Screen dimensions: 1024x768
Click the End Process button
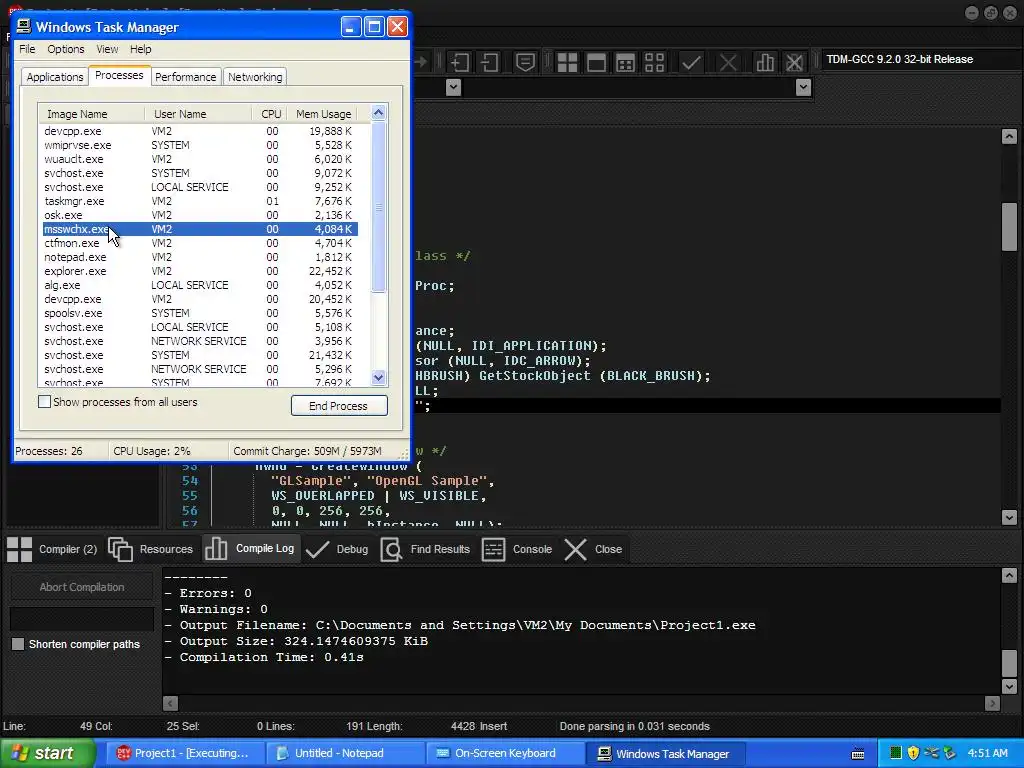pyautogui.click(x=339, y=406)
